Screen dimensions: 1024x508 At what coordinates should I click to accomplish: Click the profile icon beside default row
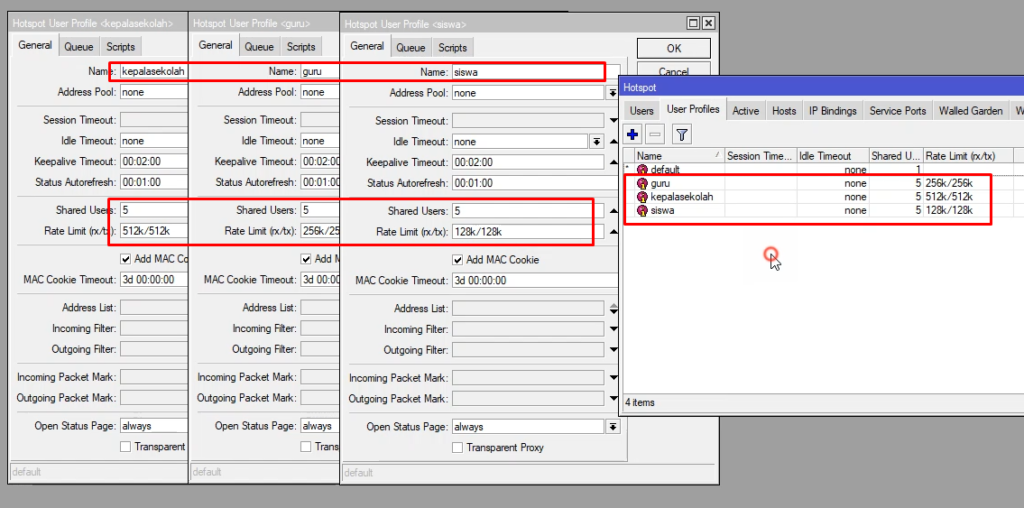pos(642,170)
